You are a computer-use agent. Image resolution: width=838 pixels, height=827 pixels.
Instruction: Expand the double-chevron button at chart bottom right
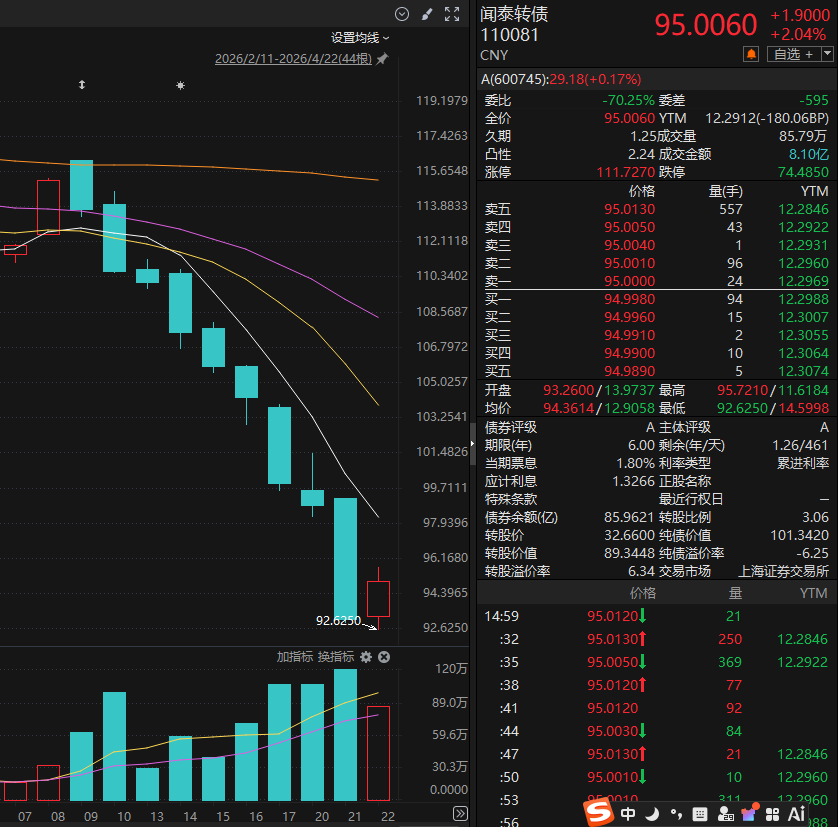point(460,813)
